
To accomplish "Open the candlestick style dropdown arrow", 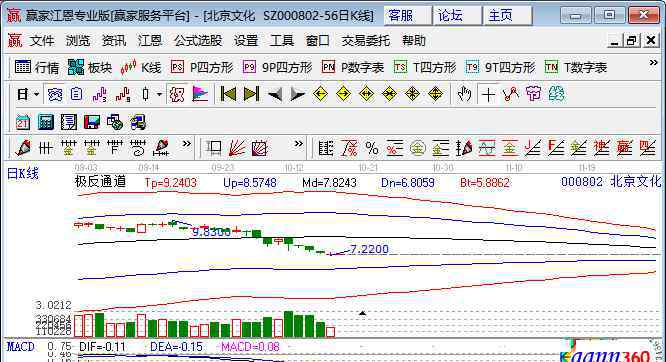I will (159, 94).
